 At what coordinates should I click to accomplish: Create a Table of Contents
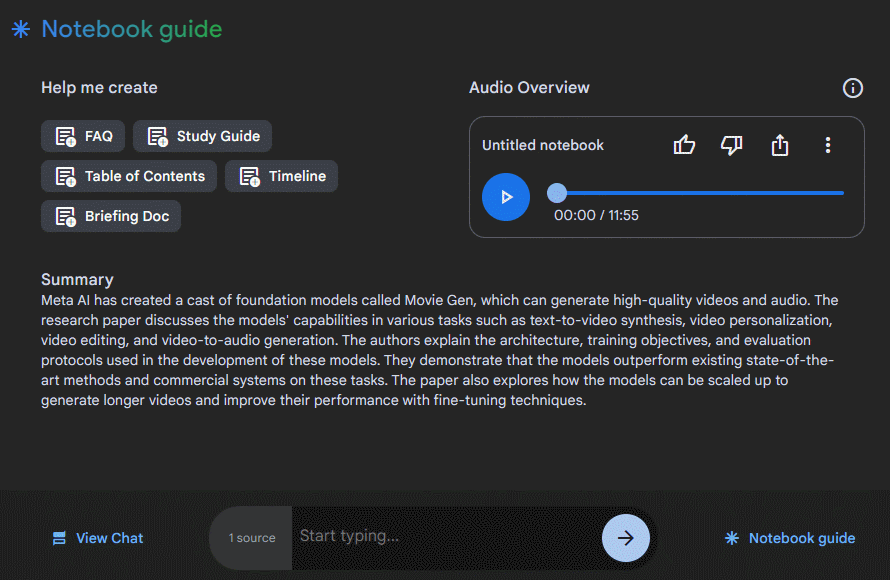pyautogui.click(x=129, y=176)
